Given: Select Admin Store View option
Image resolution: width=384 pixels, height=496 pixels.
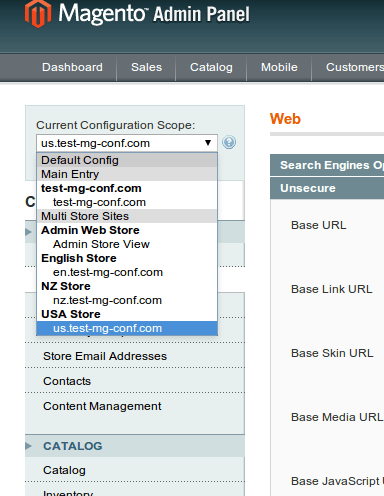Looking at the screenshot, I should pyautogui.click(x=127, y=244).
